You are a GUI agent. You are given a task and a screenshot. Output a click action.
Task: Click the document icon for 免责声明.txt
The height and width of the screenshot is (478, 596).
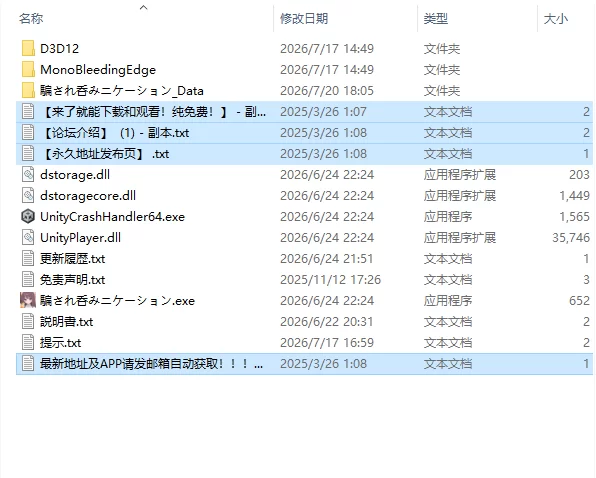pos(28,280)
